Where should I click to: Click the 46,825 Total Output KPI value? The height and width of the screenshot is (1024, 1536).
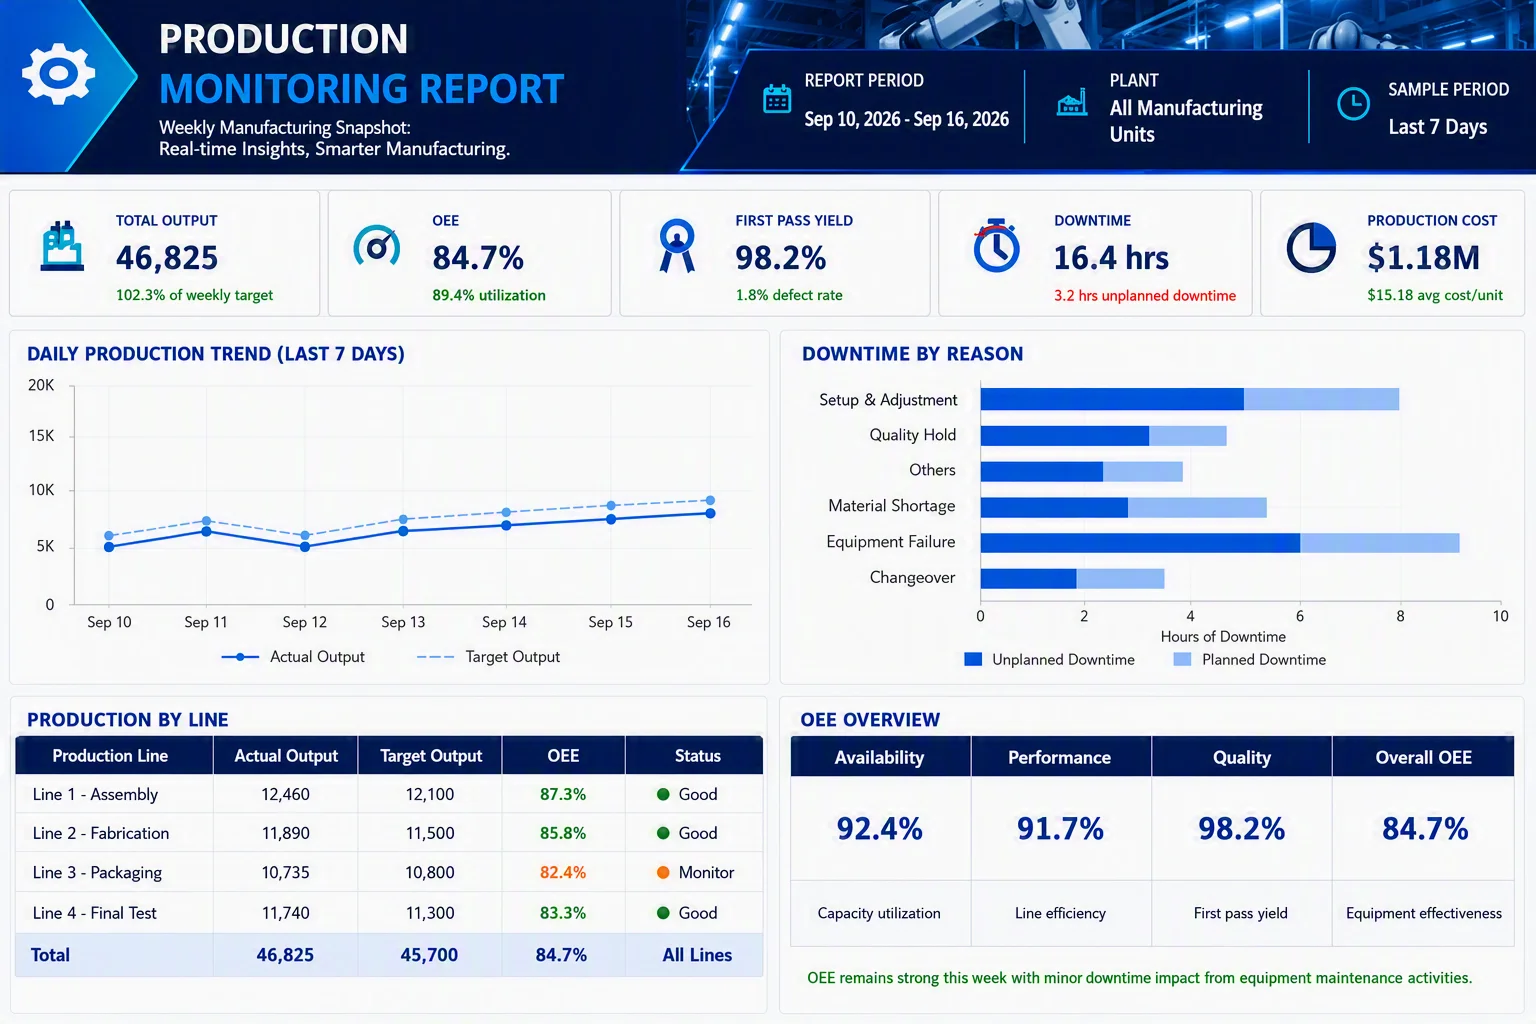point(167,258)
